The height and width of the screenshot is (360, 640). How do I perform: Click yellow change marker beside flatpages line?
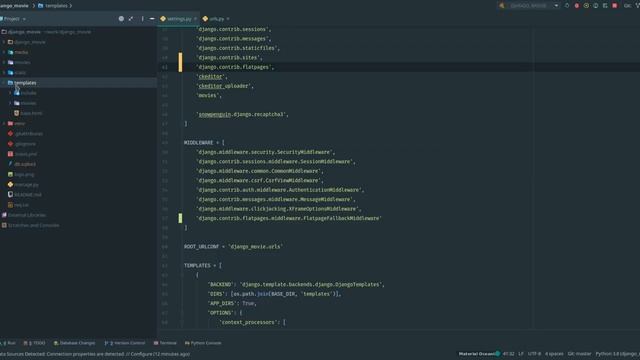[x=180, y=62]
